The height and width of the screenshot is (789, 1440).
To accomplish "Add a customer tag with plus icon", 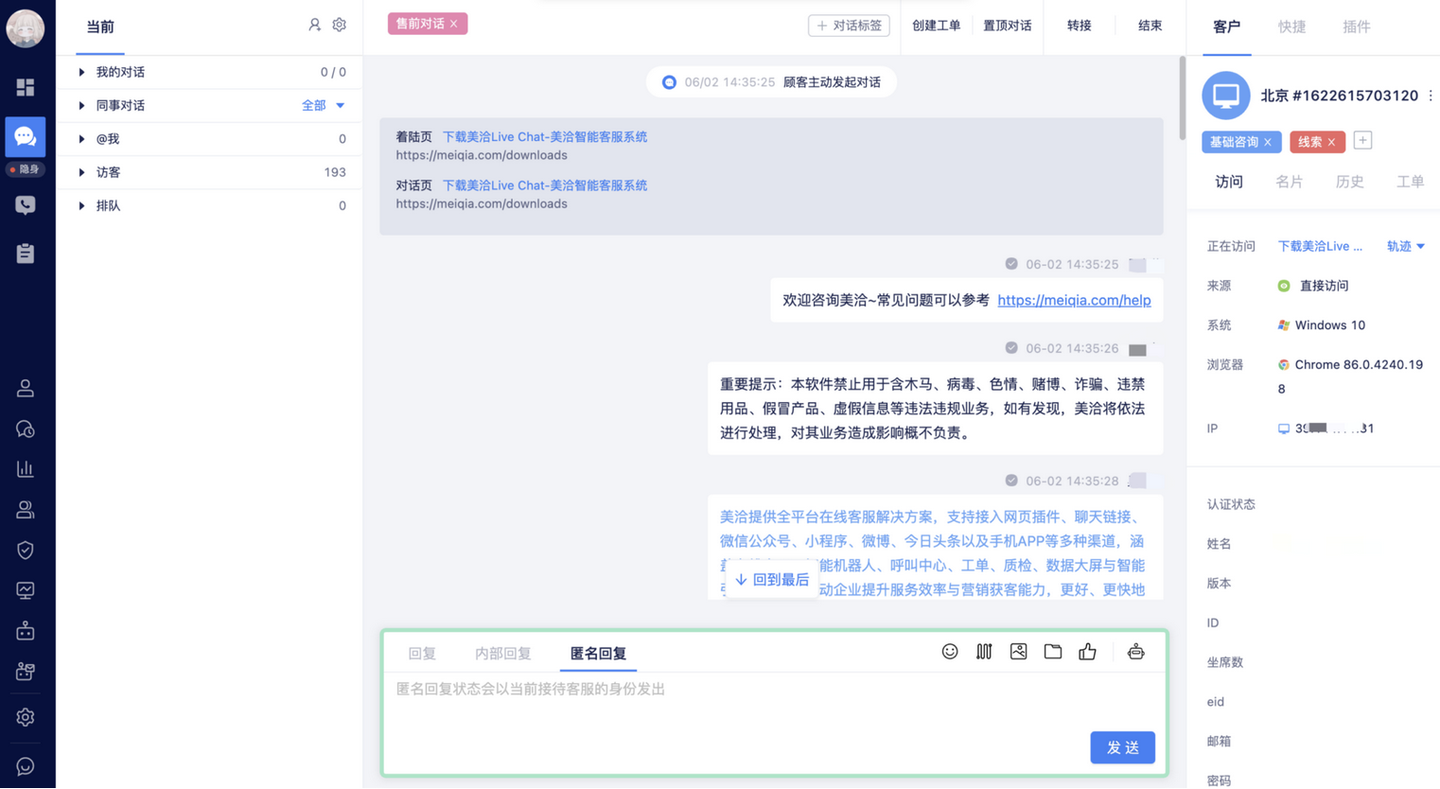I will pos(1362,141).
